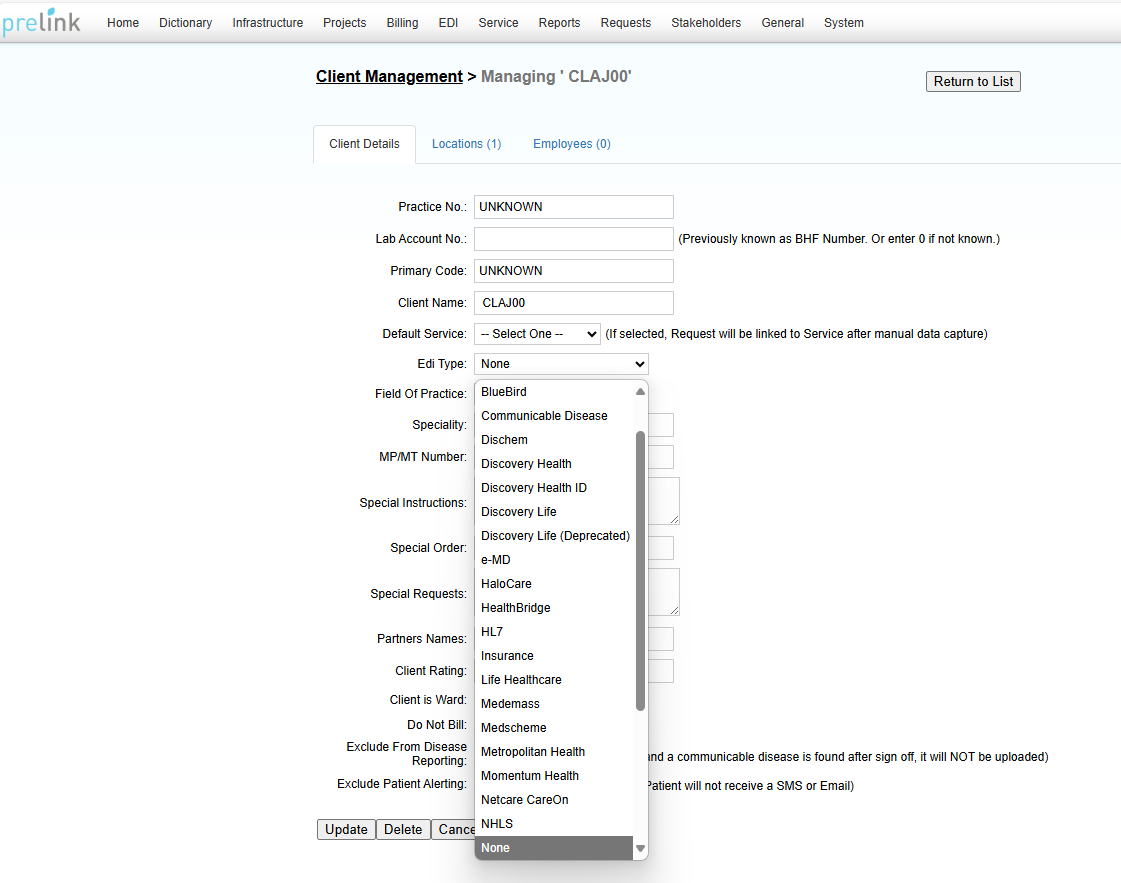
Task: Pick HL7 in the dropdown list
Action: (554, 632)
